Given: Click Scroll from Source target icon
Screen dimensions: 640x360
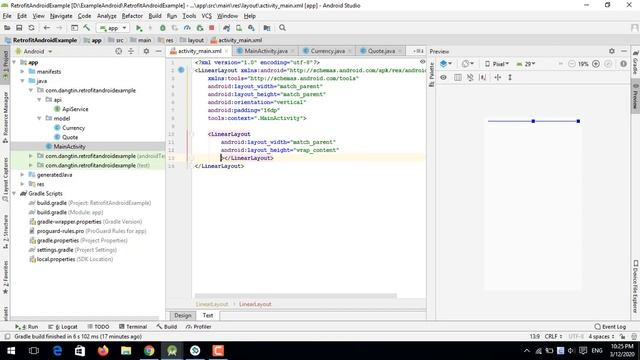Looking at the screenshot, I should (118, 51).
